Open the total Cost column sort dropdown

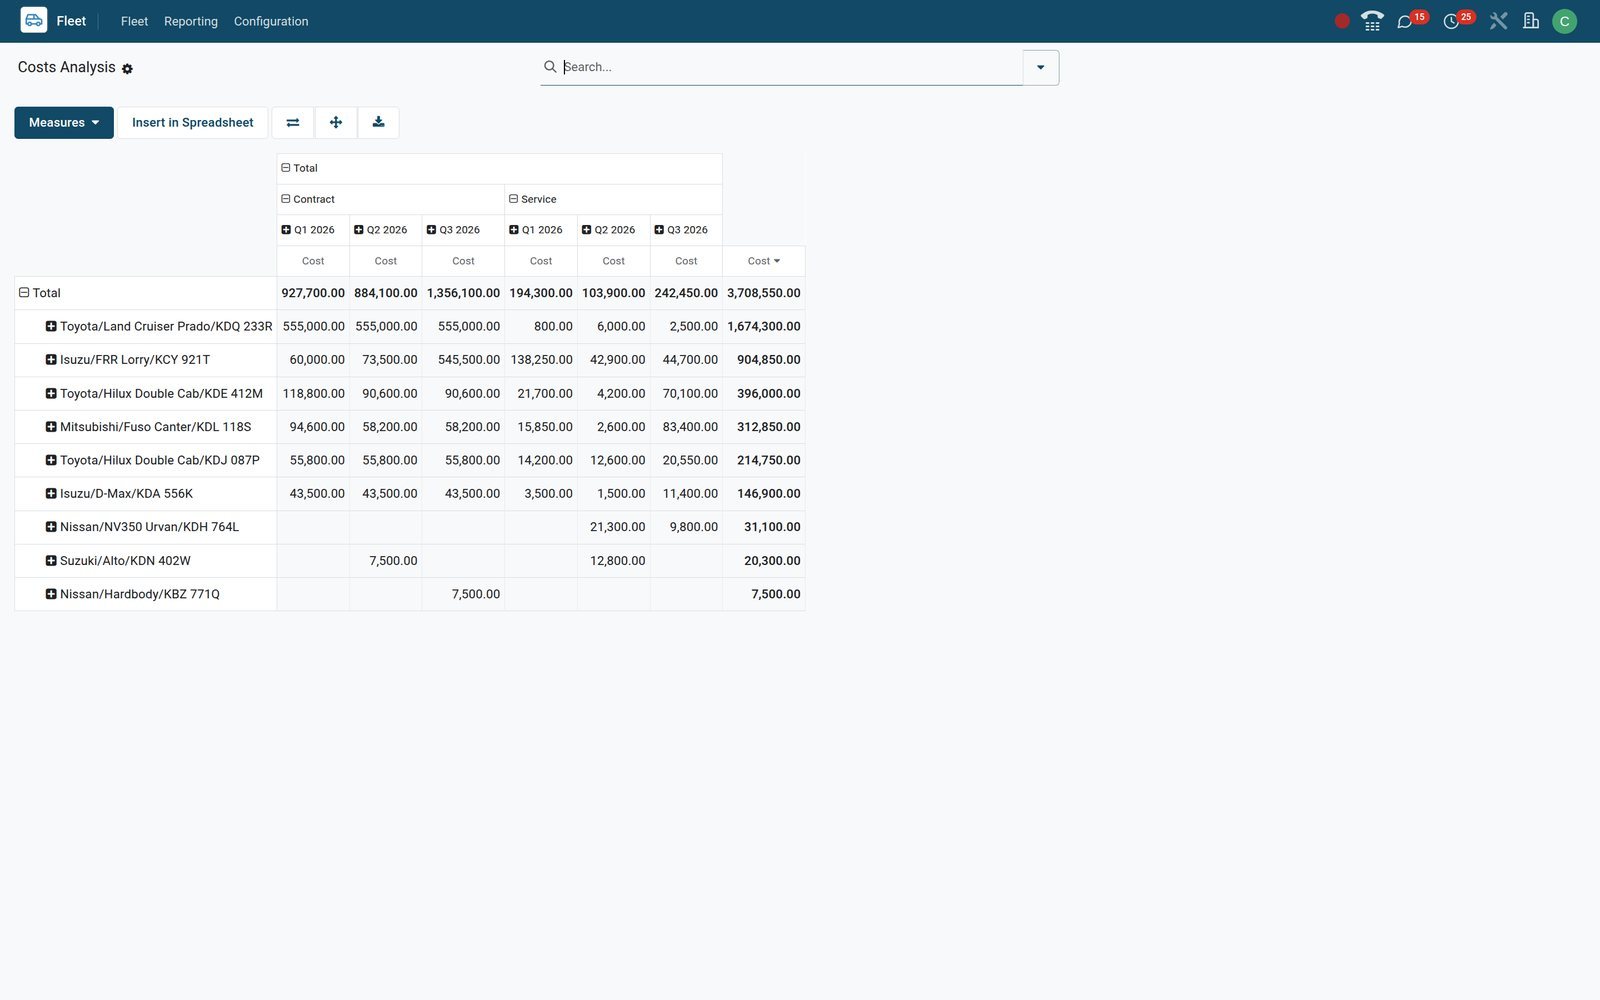click(764, 261)
